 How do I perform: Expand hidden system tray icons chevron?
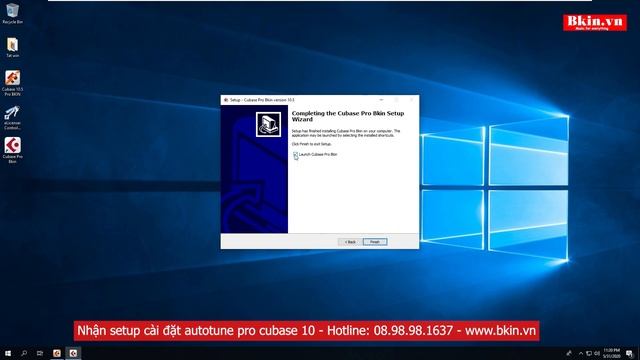[x=580, y=353]
